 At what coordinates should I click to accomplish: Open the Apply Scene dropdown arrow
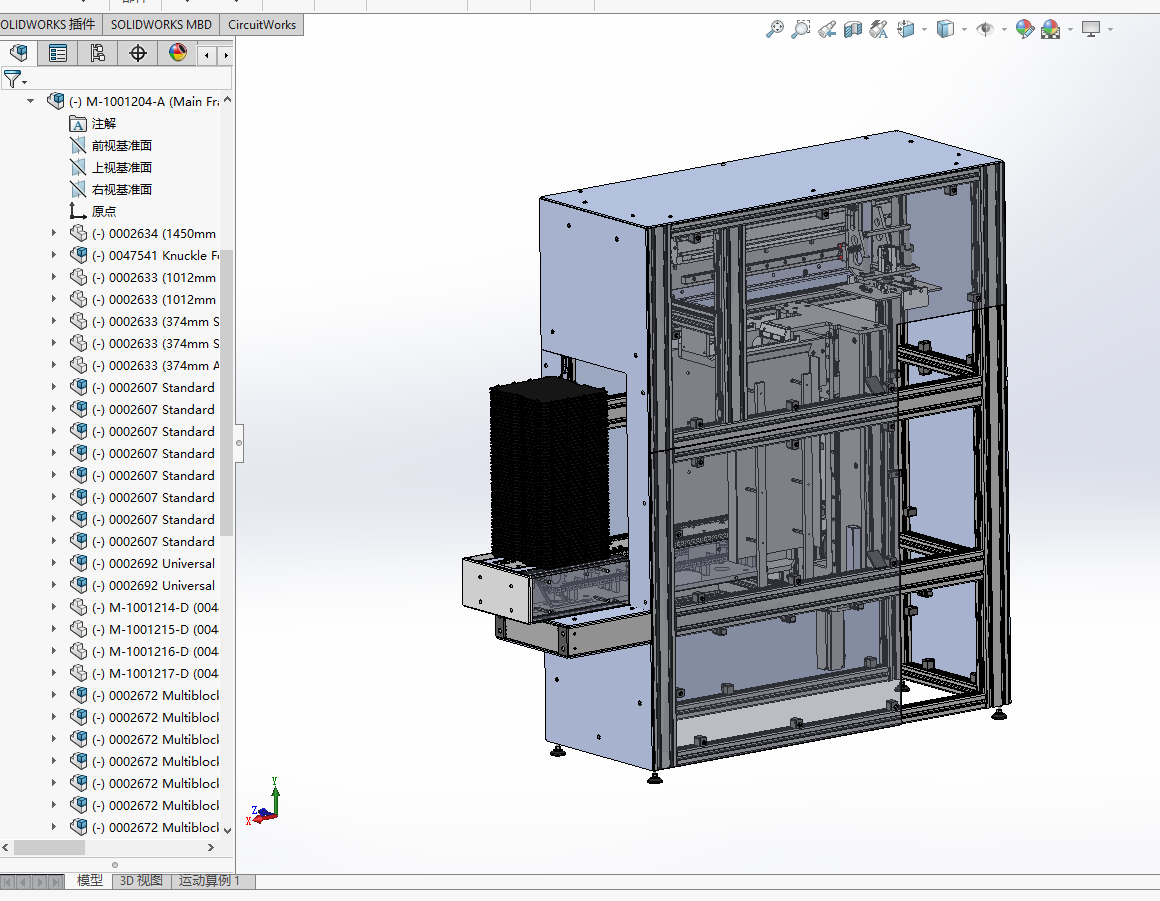1070,30
